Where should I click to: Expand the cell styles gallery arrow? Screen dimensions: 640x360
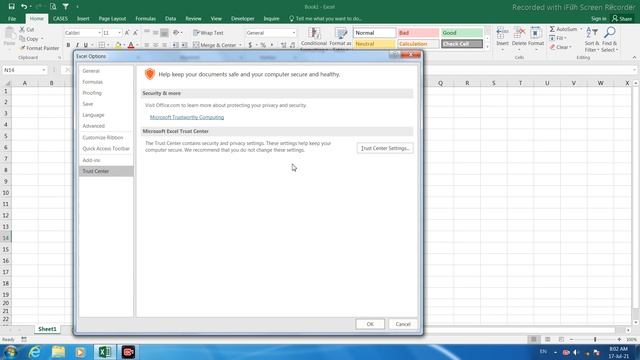487,47
